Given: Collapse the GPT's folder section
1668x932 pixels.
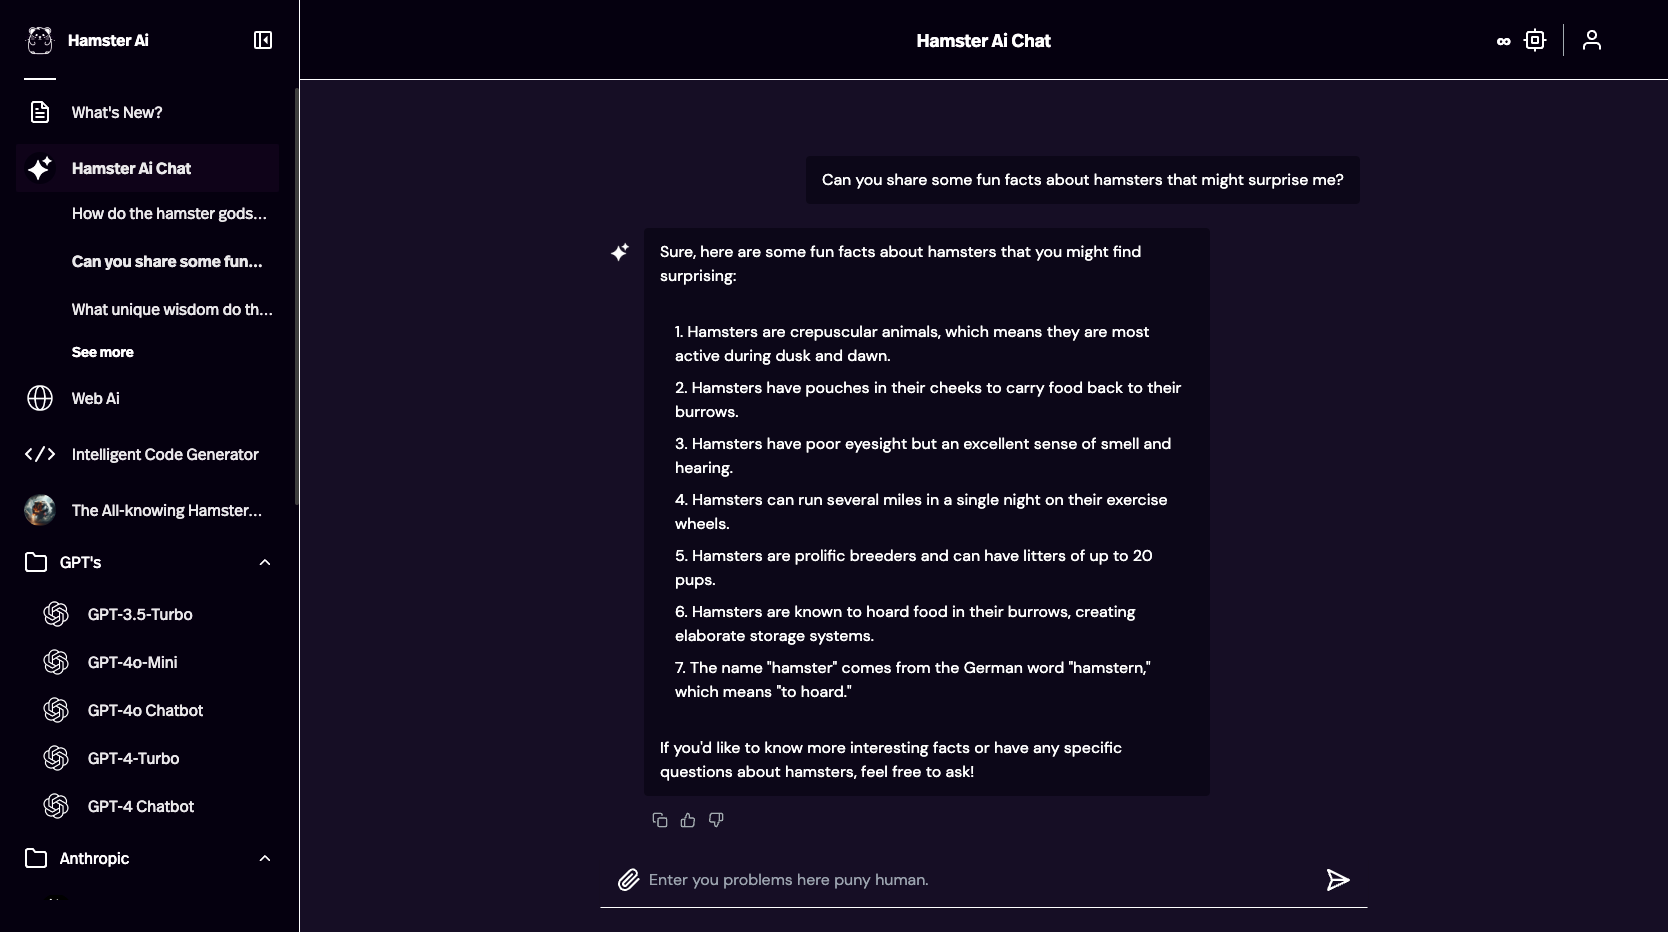Looking at the screenshot, I should [x=265, y=563].
